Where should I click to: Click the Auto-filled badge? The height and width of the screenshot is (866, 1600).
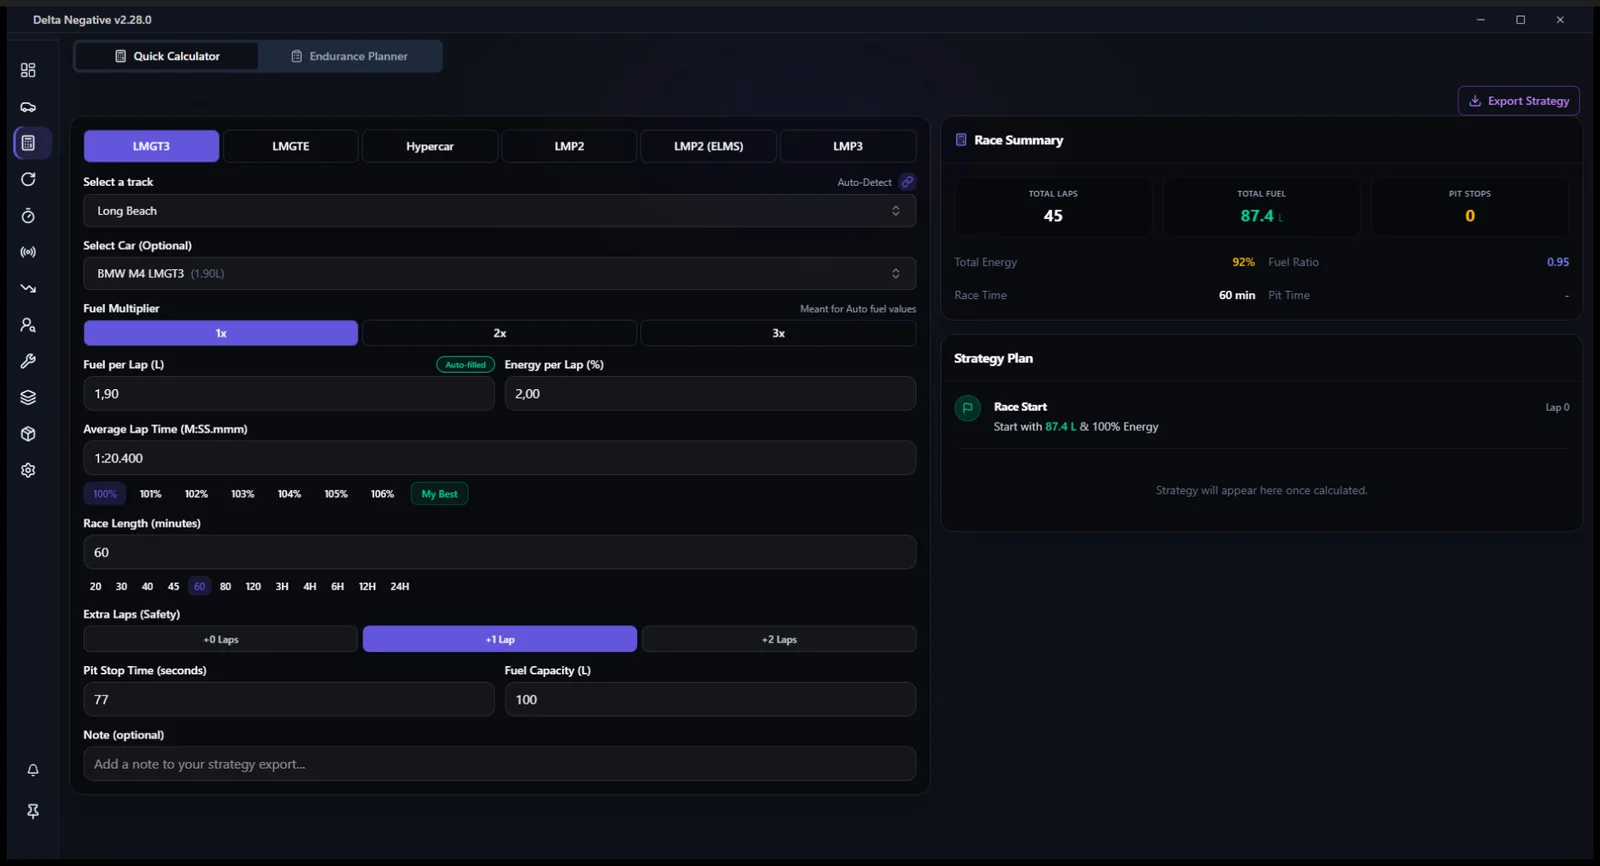(x=465, y=365)
